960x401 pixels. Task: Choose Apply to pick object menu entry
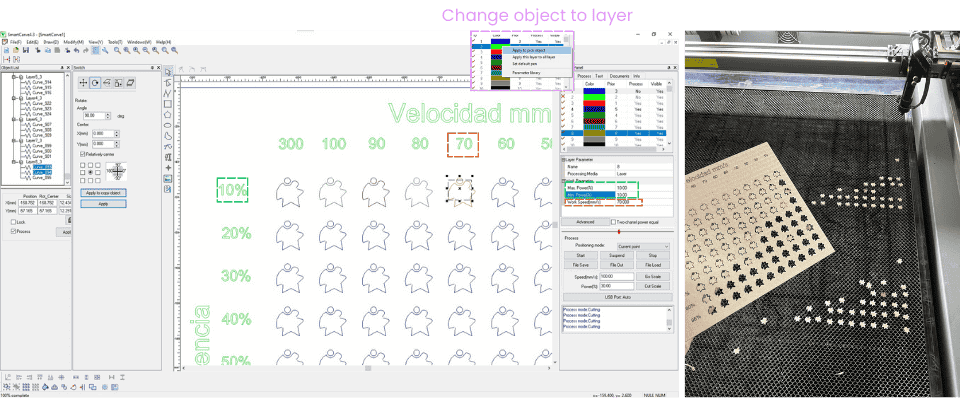coord(529,49)
